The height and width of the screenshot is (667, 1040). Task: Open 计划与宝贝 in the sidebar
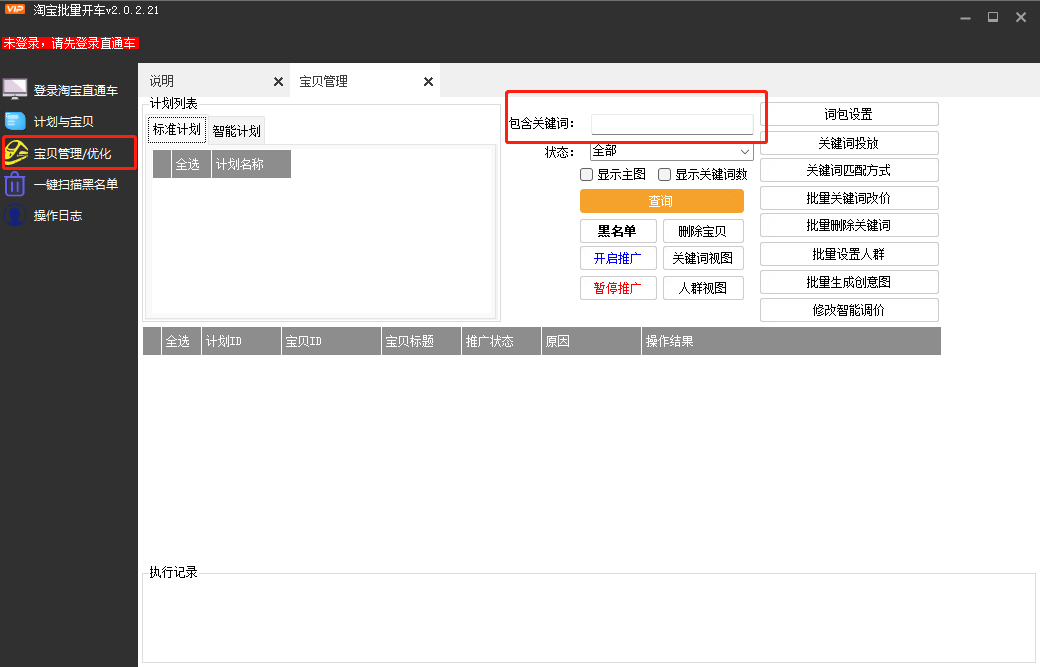[64, 121]
